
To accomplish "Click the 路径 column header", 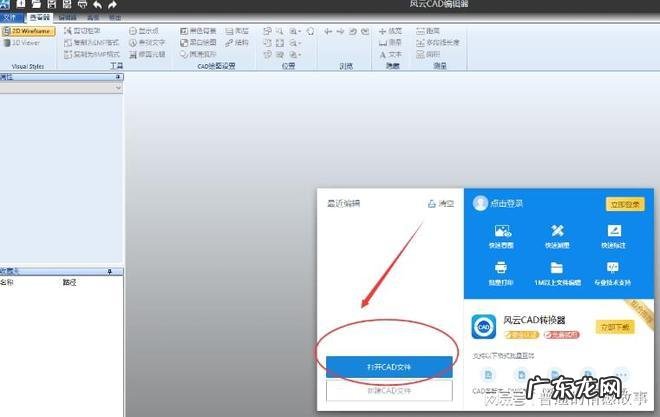I will pyautogui.click(x=69, y=282).
